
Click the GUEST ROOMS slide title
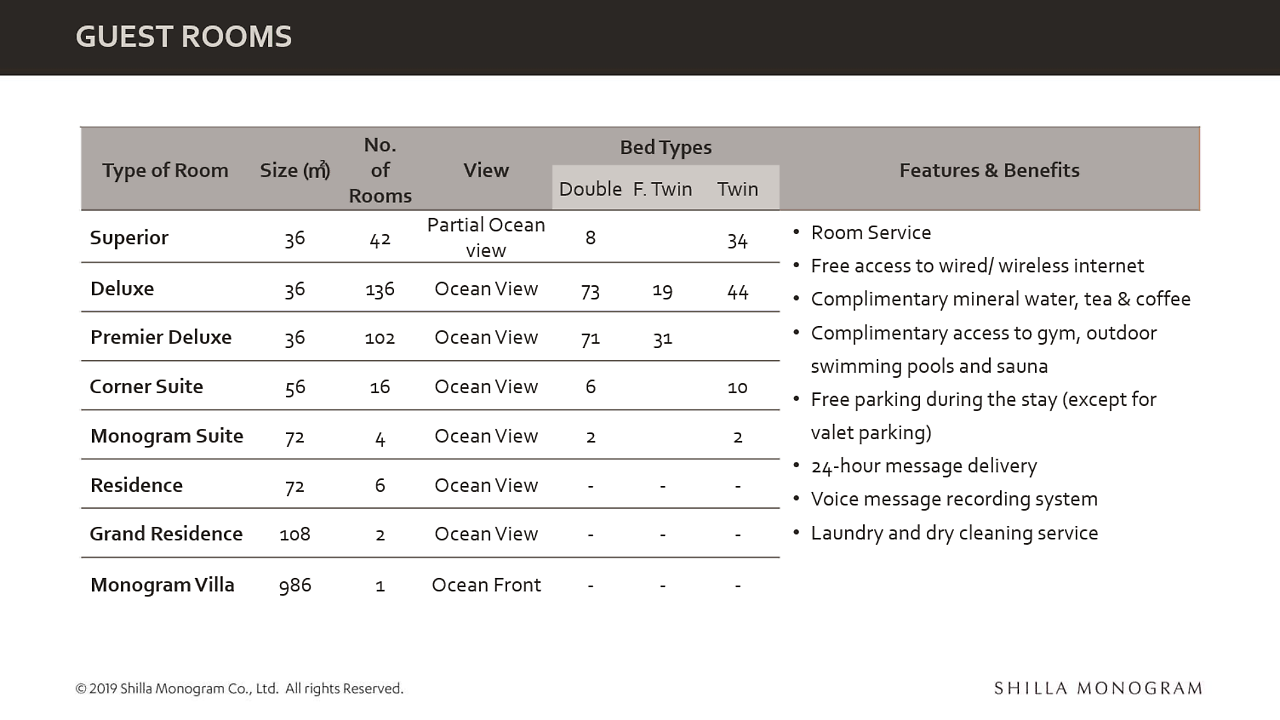(184, 37)
